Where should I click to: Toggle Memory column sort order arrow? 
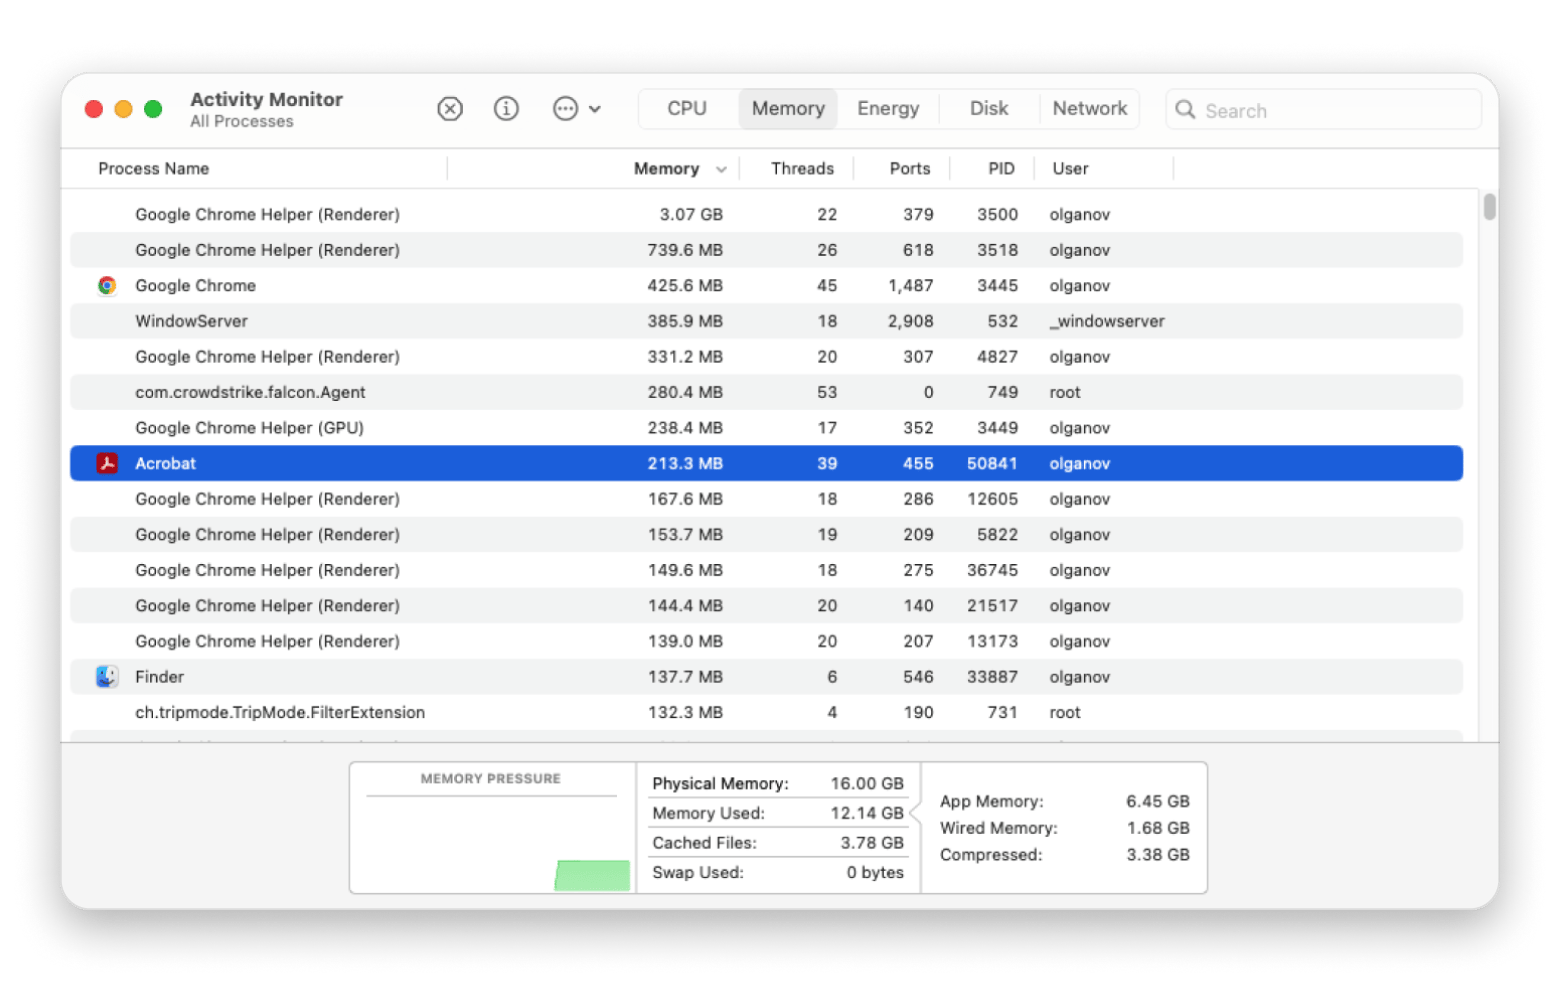click(721, 170)
